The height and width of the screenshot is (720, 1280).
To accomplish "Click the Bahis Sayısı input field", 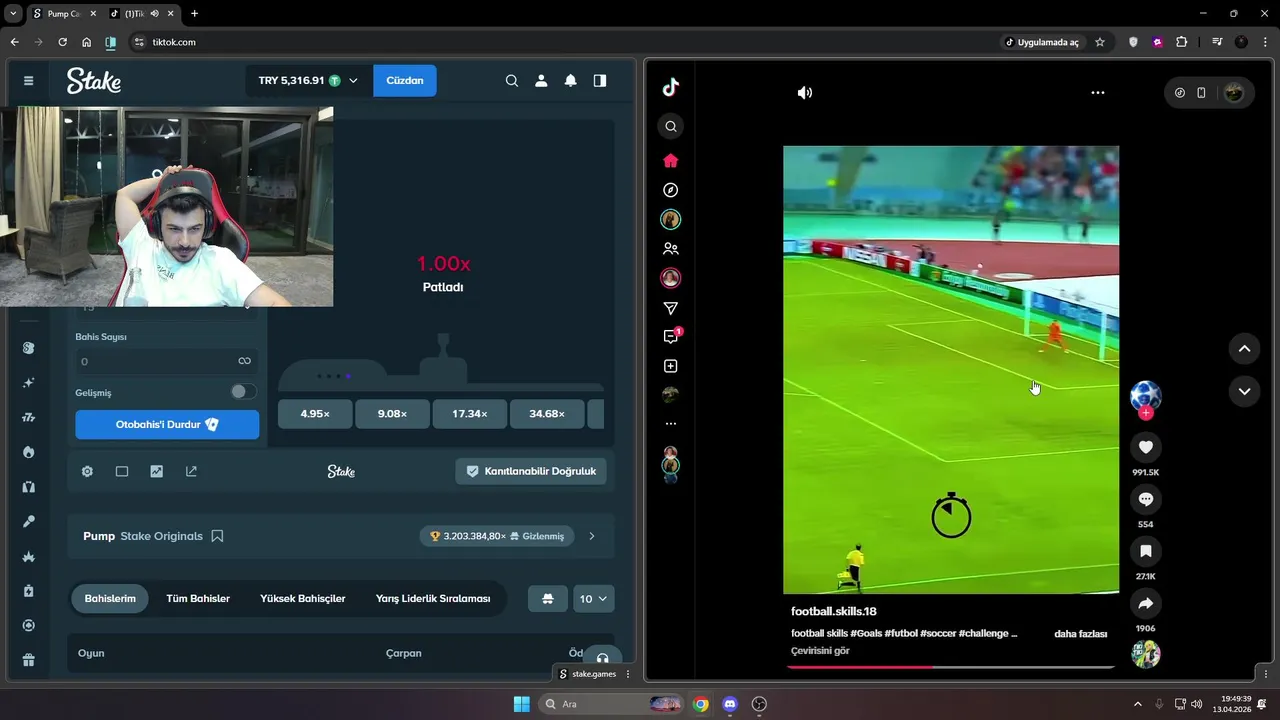I will point(166,361).
